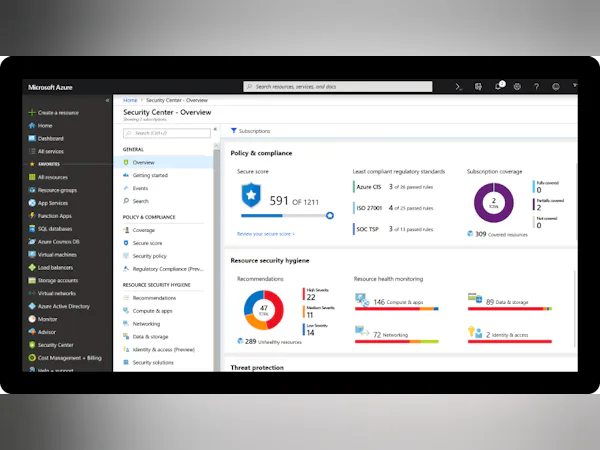Open 72 Networking health tile
The width and height of the screenshot is (600, 450).
[x=396, y=334]
